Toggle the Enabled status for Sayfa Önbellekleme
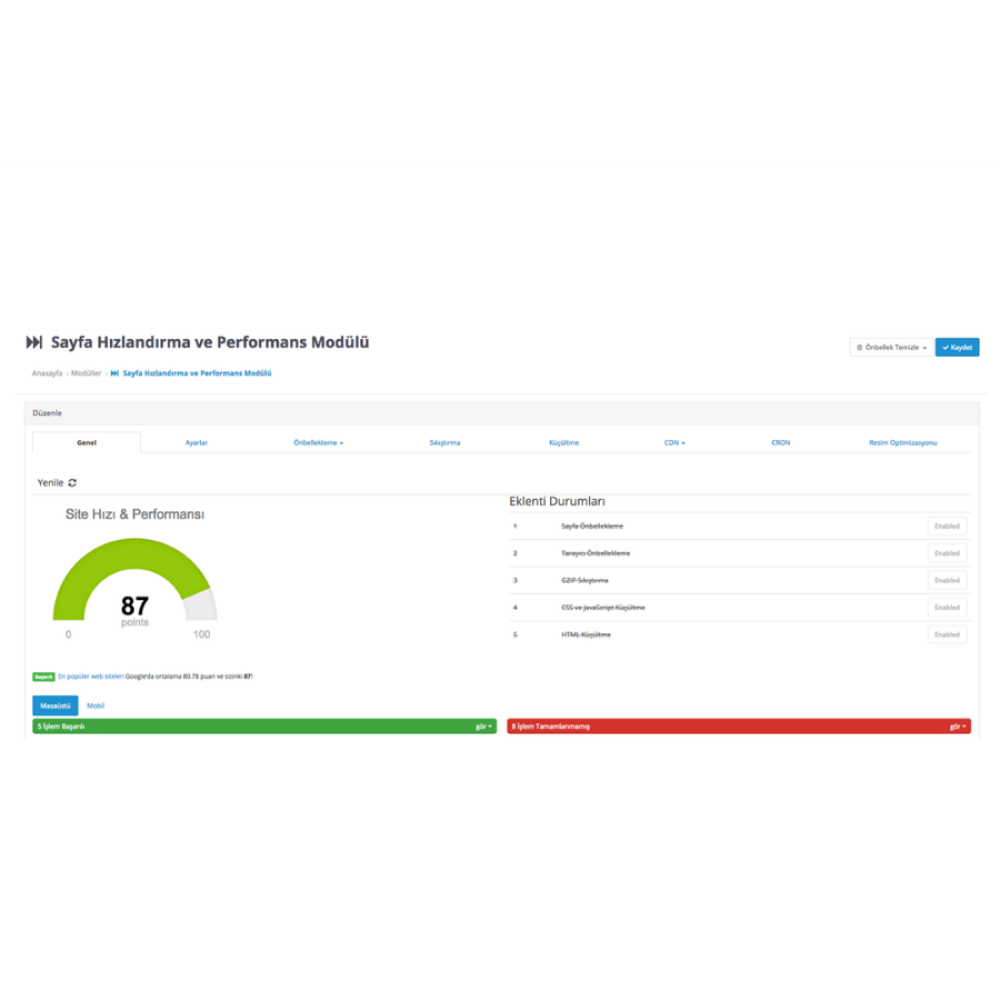1000x1000 pixels. [x=946, y=526]
